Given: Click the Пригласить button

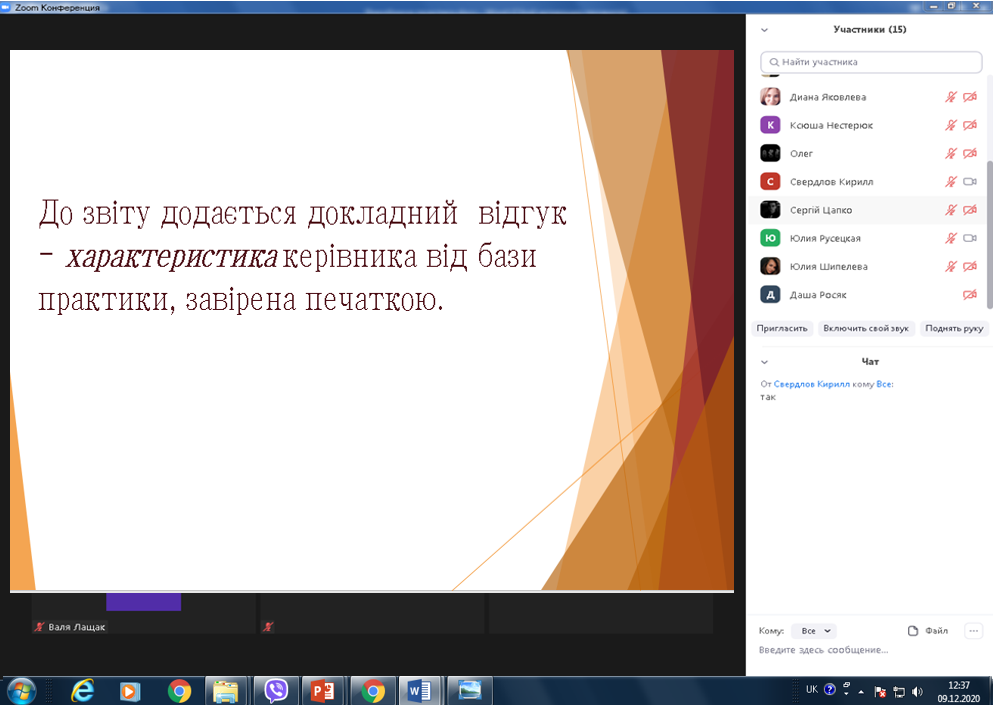Looking at the screenshot, I should click(x=782, y=328).
